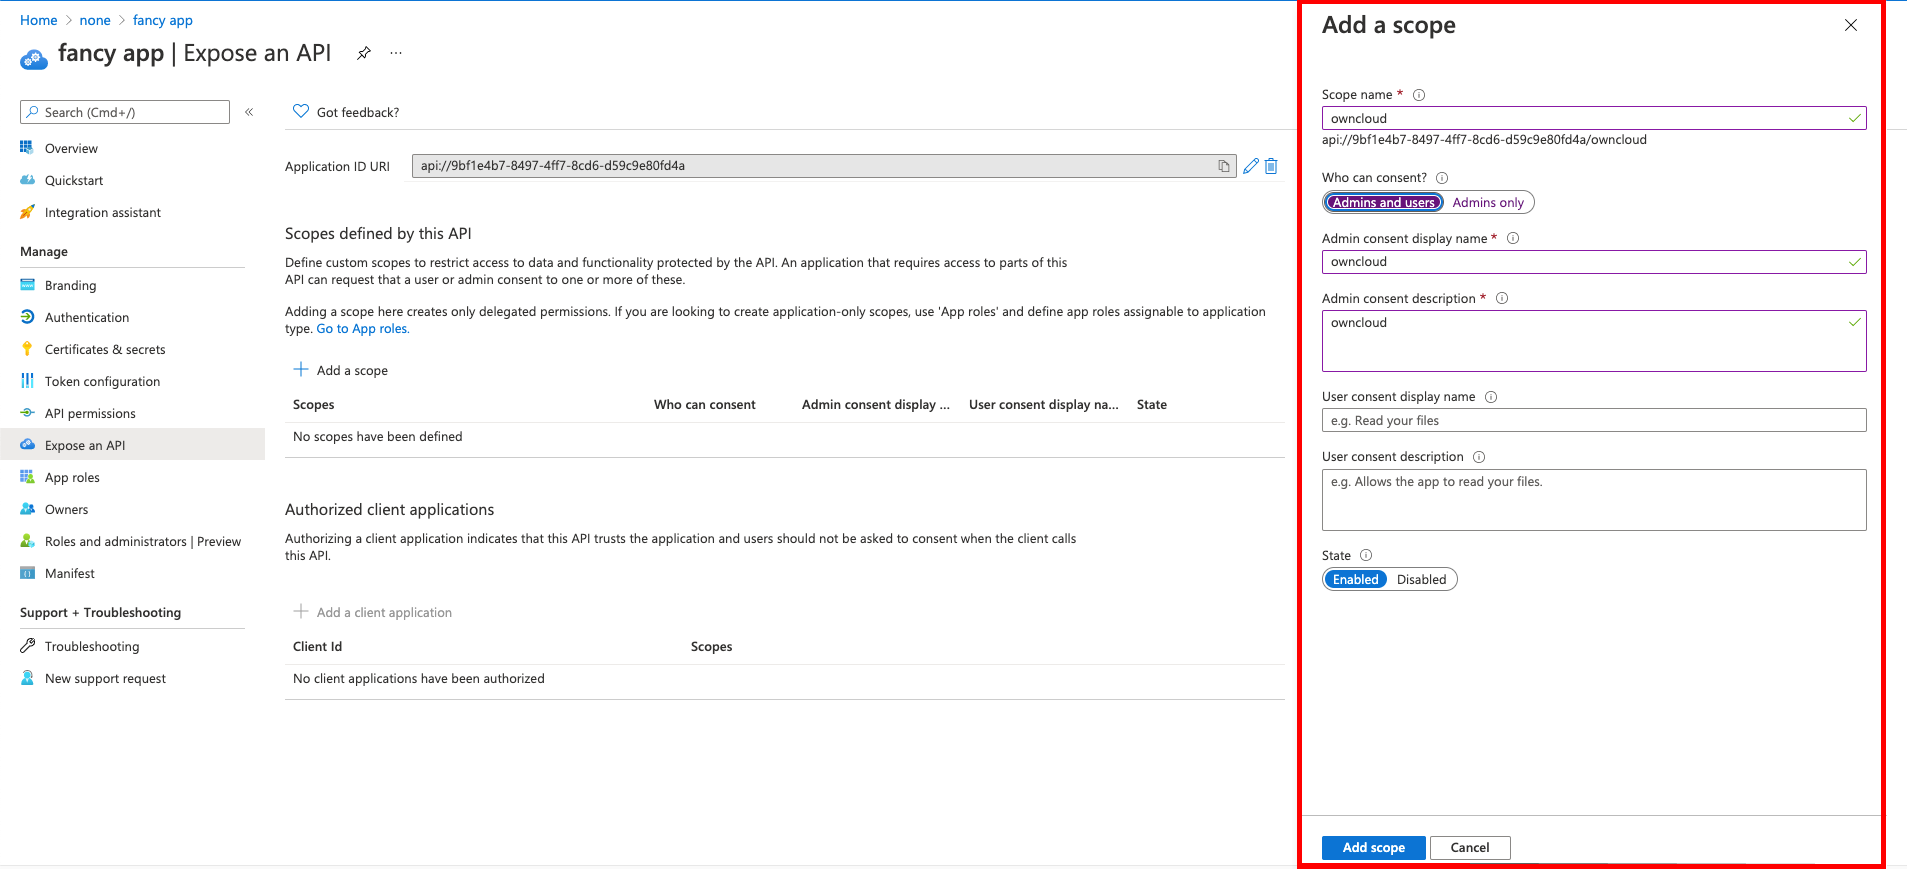Click the Quickstart cloud icon

[27, 180]
